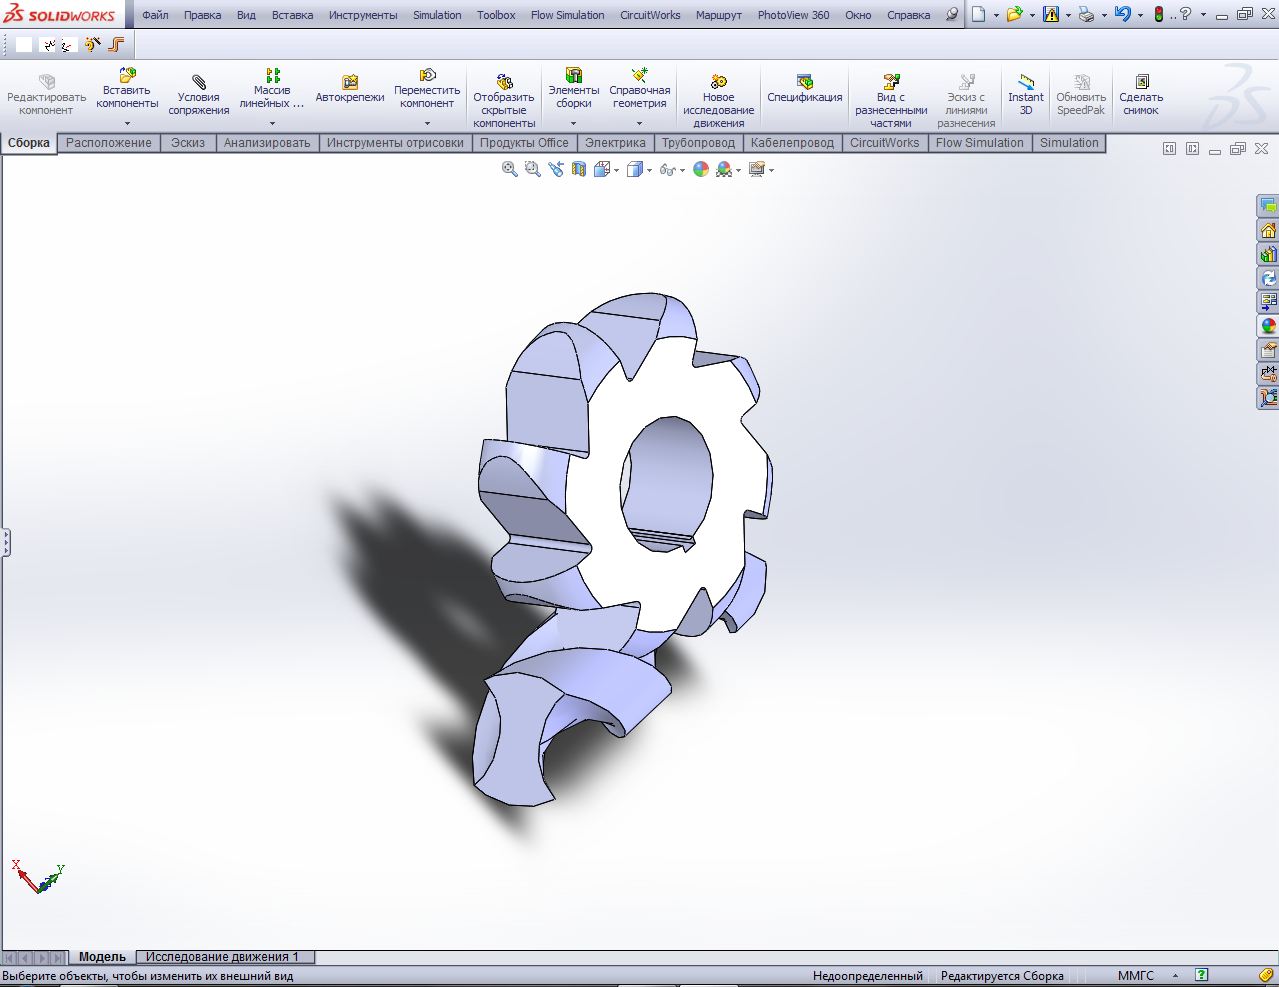Click Вид с разнесенными частями tool
Image resolution: width=1279 pixels, height=987 pixels.
891,101
